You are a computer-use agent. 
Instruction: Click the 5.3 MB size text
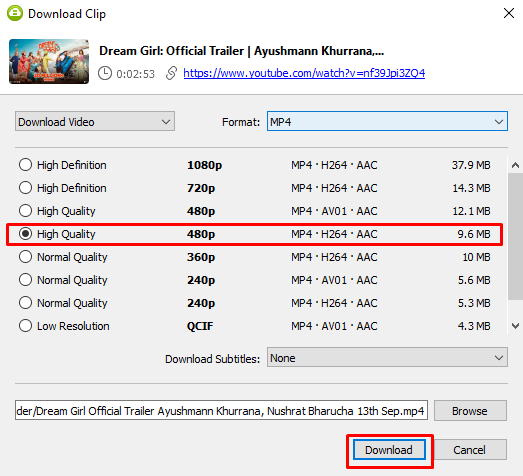474,303
